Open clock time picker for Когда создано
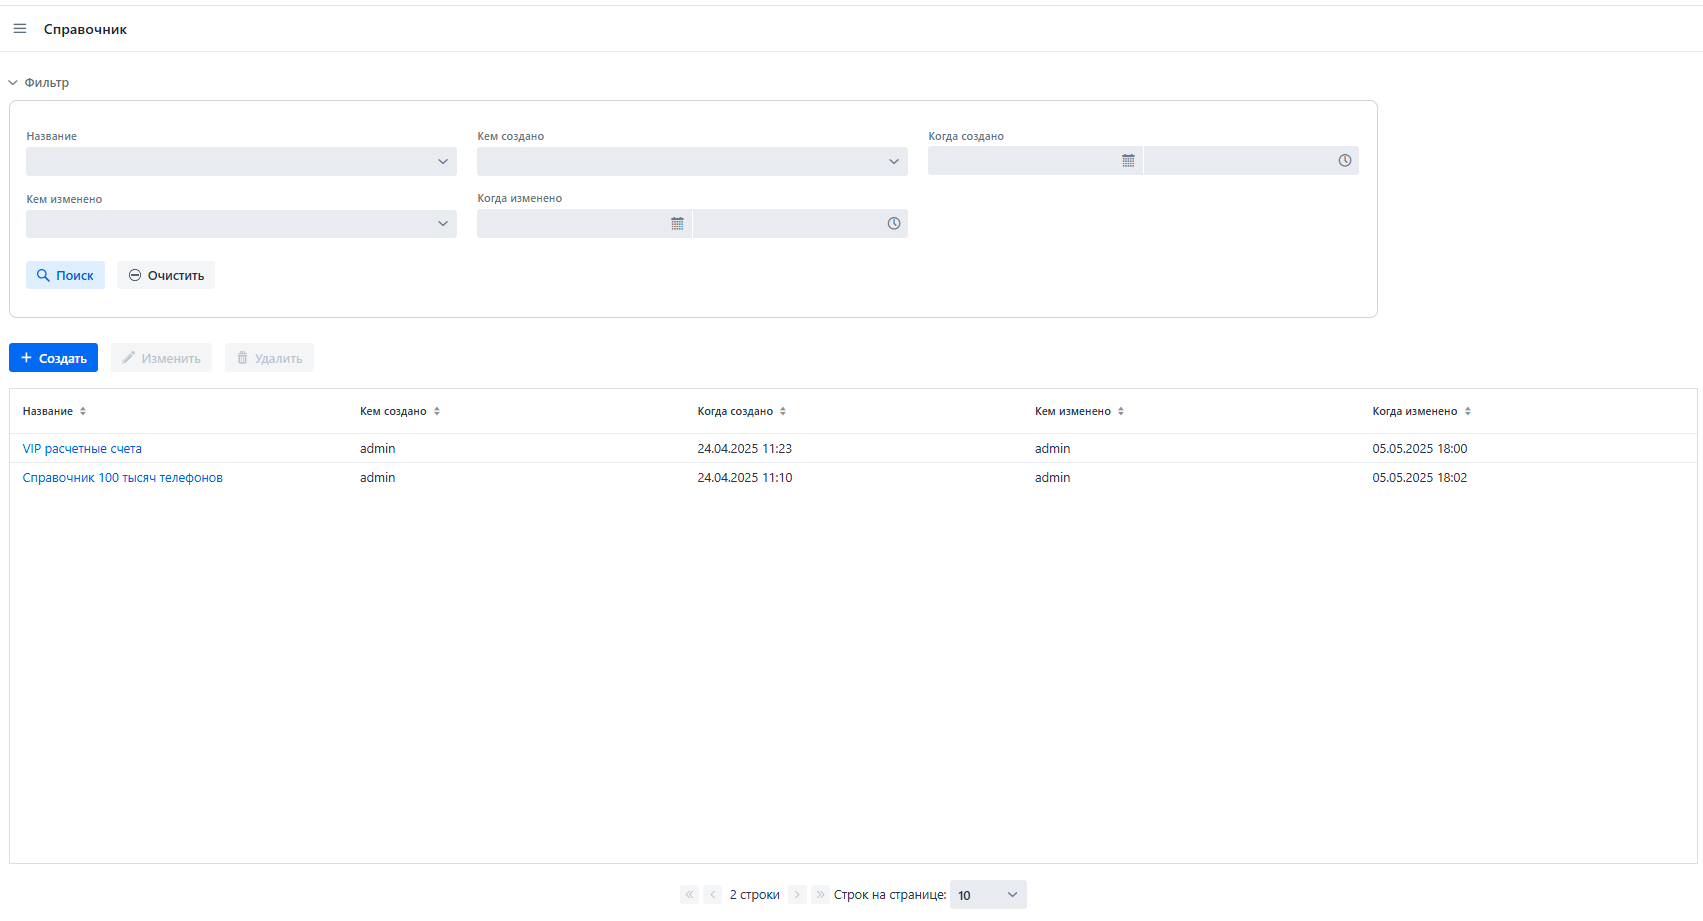The width and height of the screenshot is (1703, 921). (x=1345, y=161)
